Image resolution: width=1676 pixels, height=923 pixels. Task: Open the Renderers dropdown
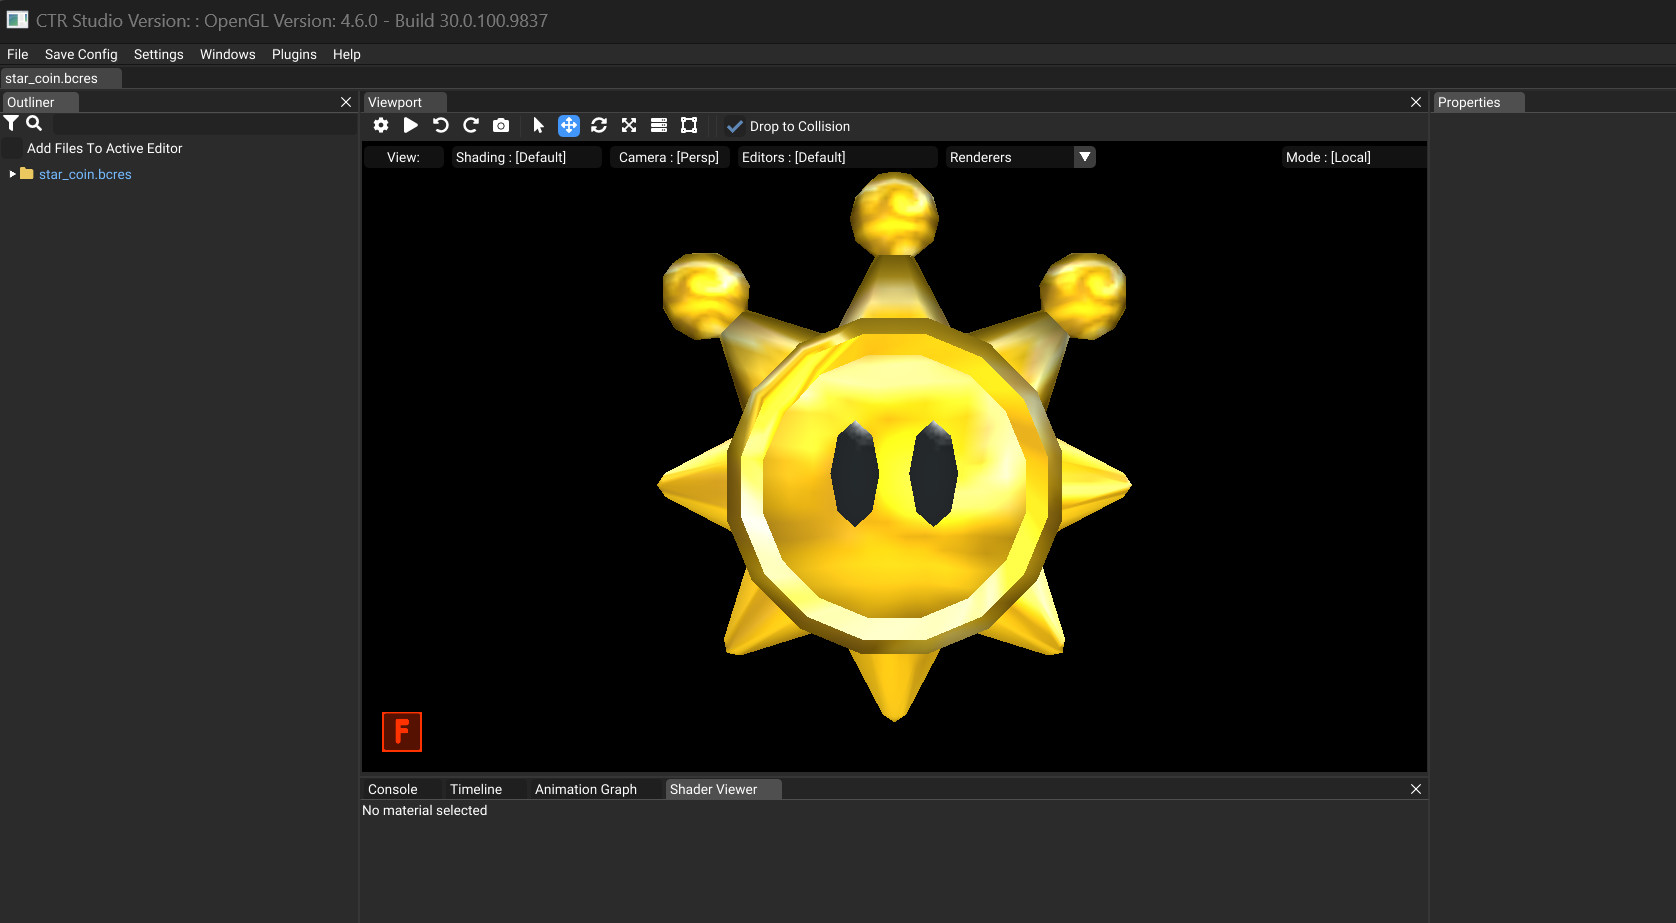[x=1084, y=157]
